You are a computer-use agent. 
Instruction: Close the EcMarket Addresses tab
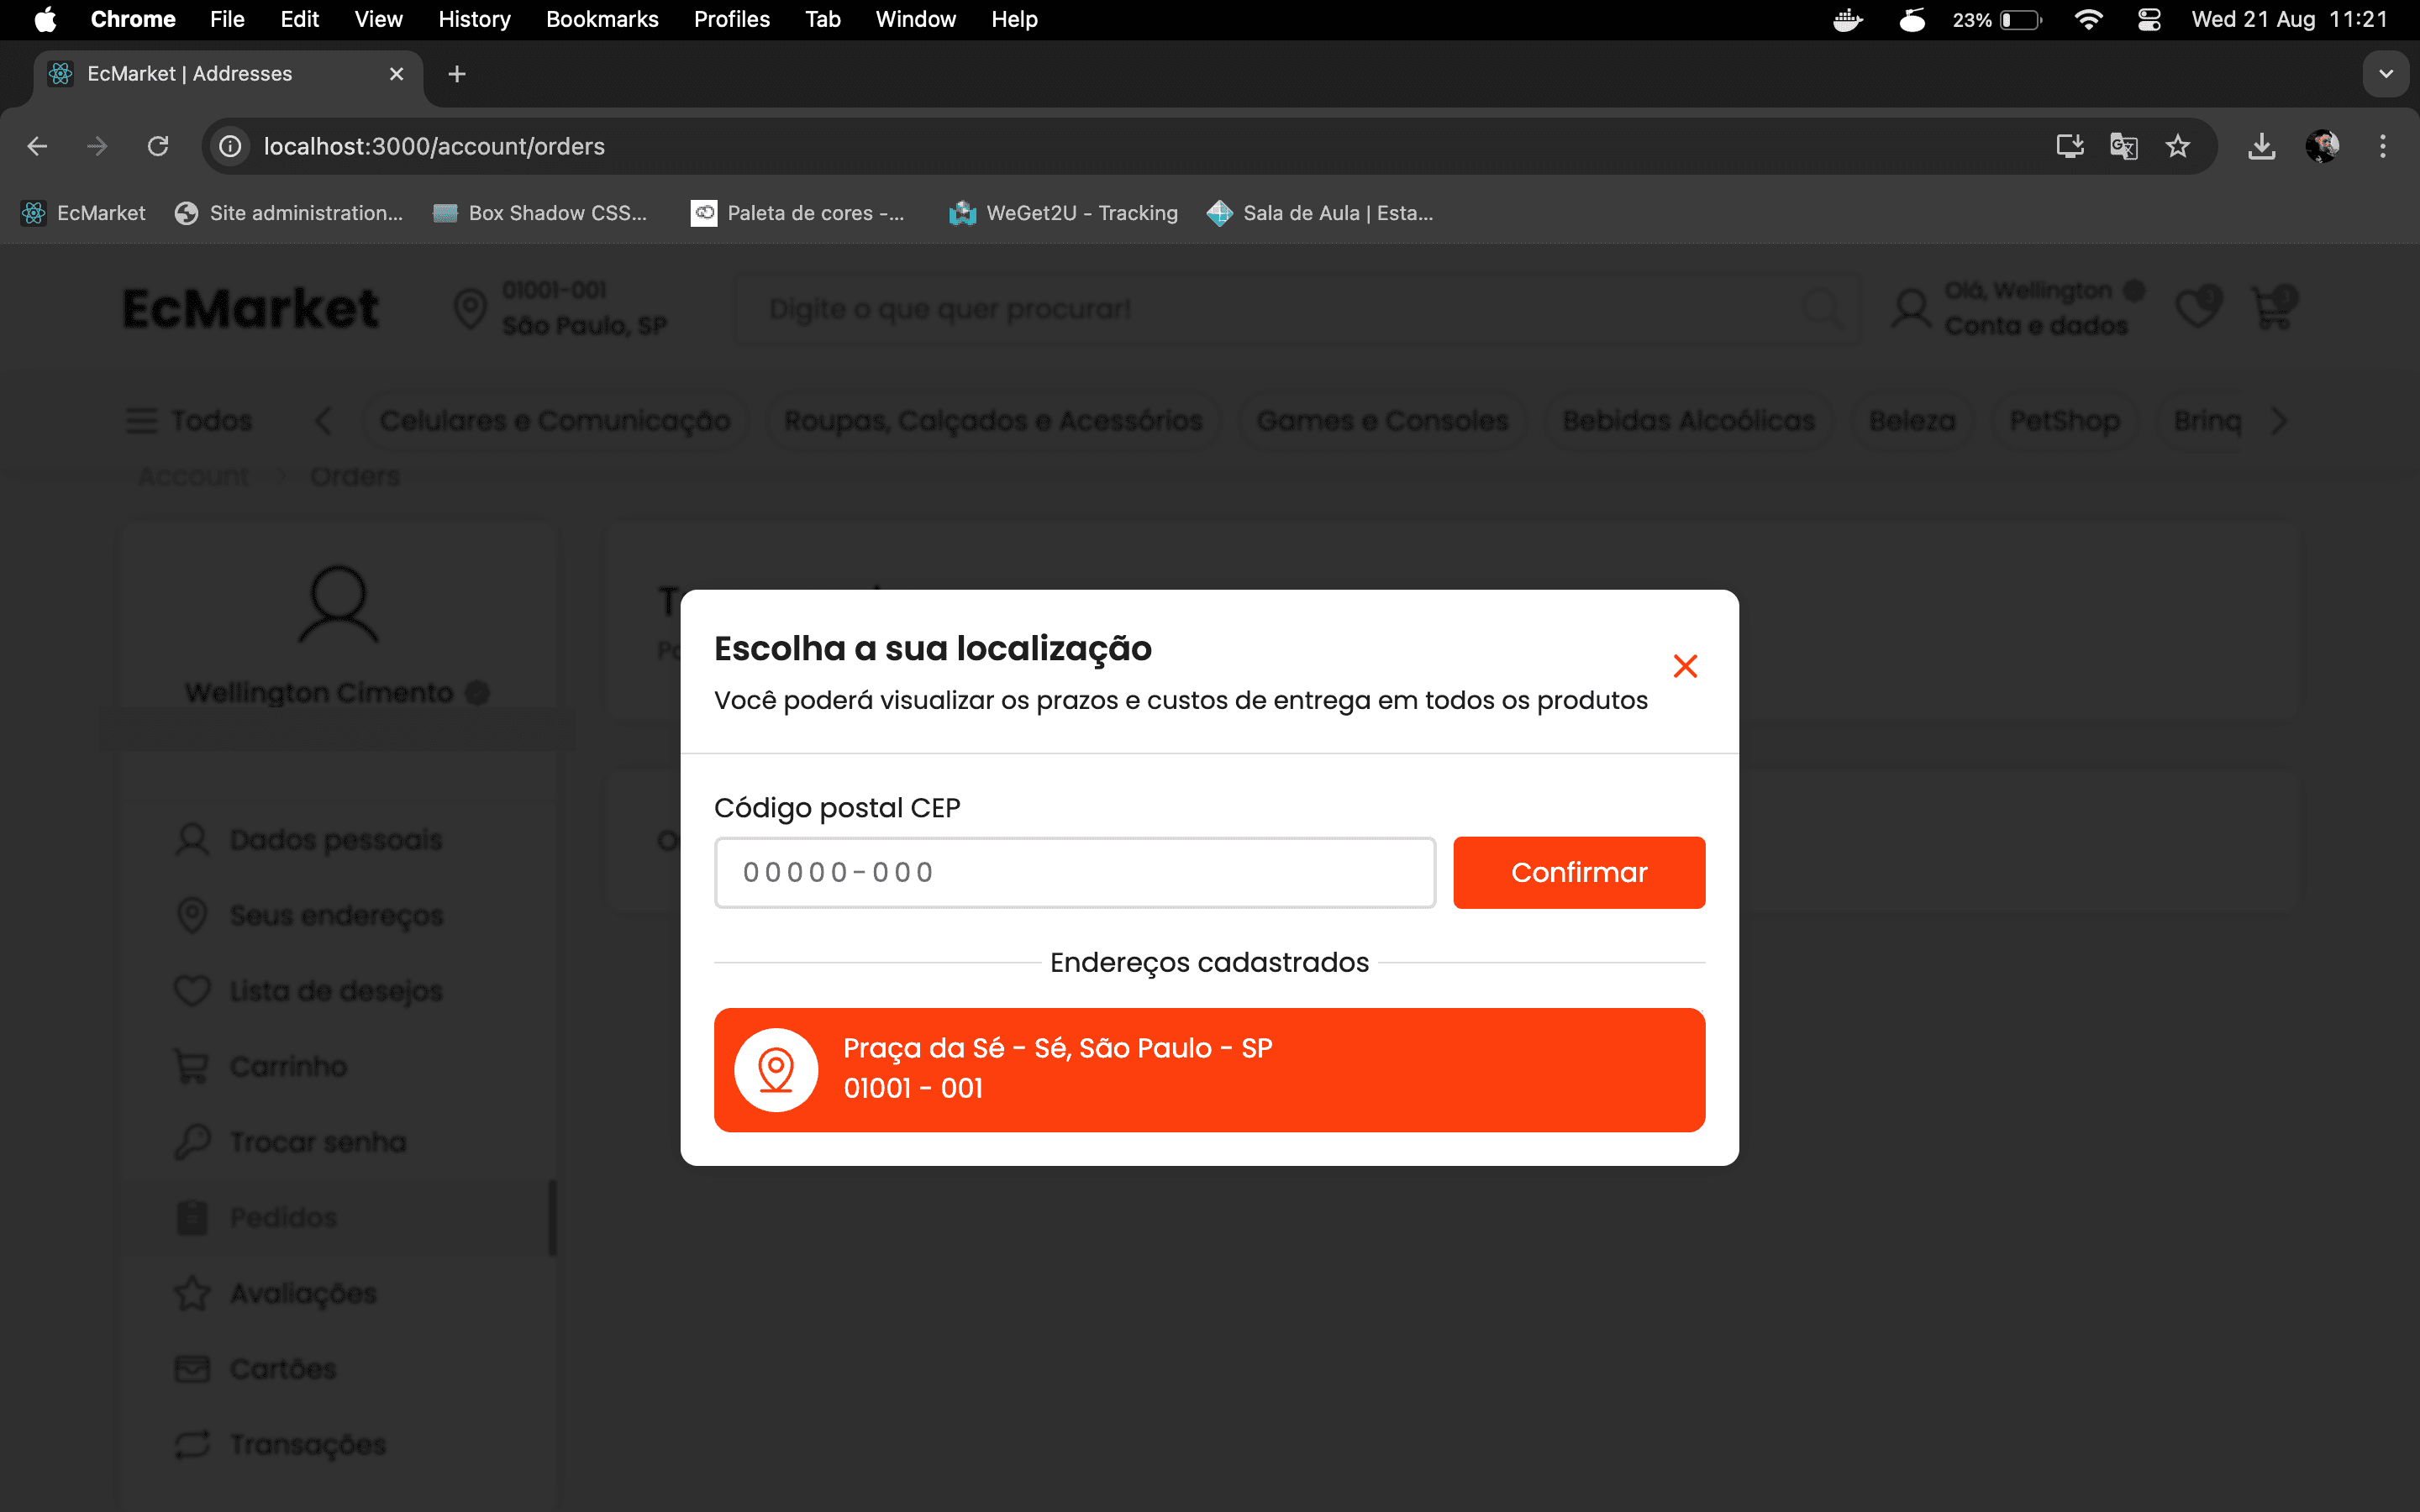pos(397,74)
